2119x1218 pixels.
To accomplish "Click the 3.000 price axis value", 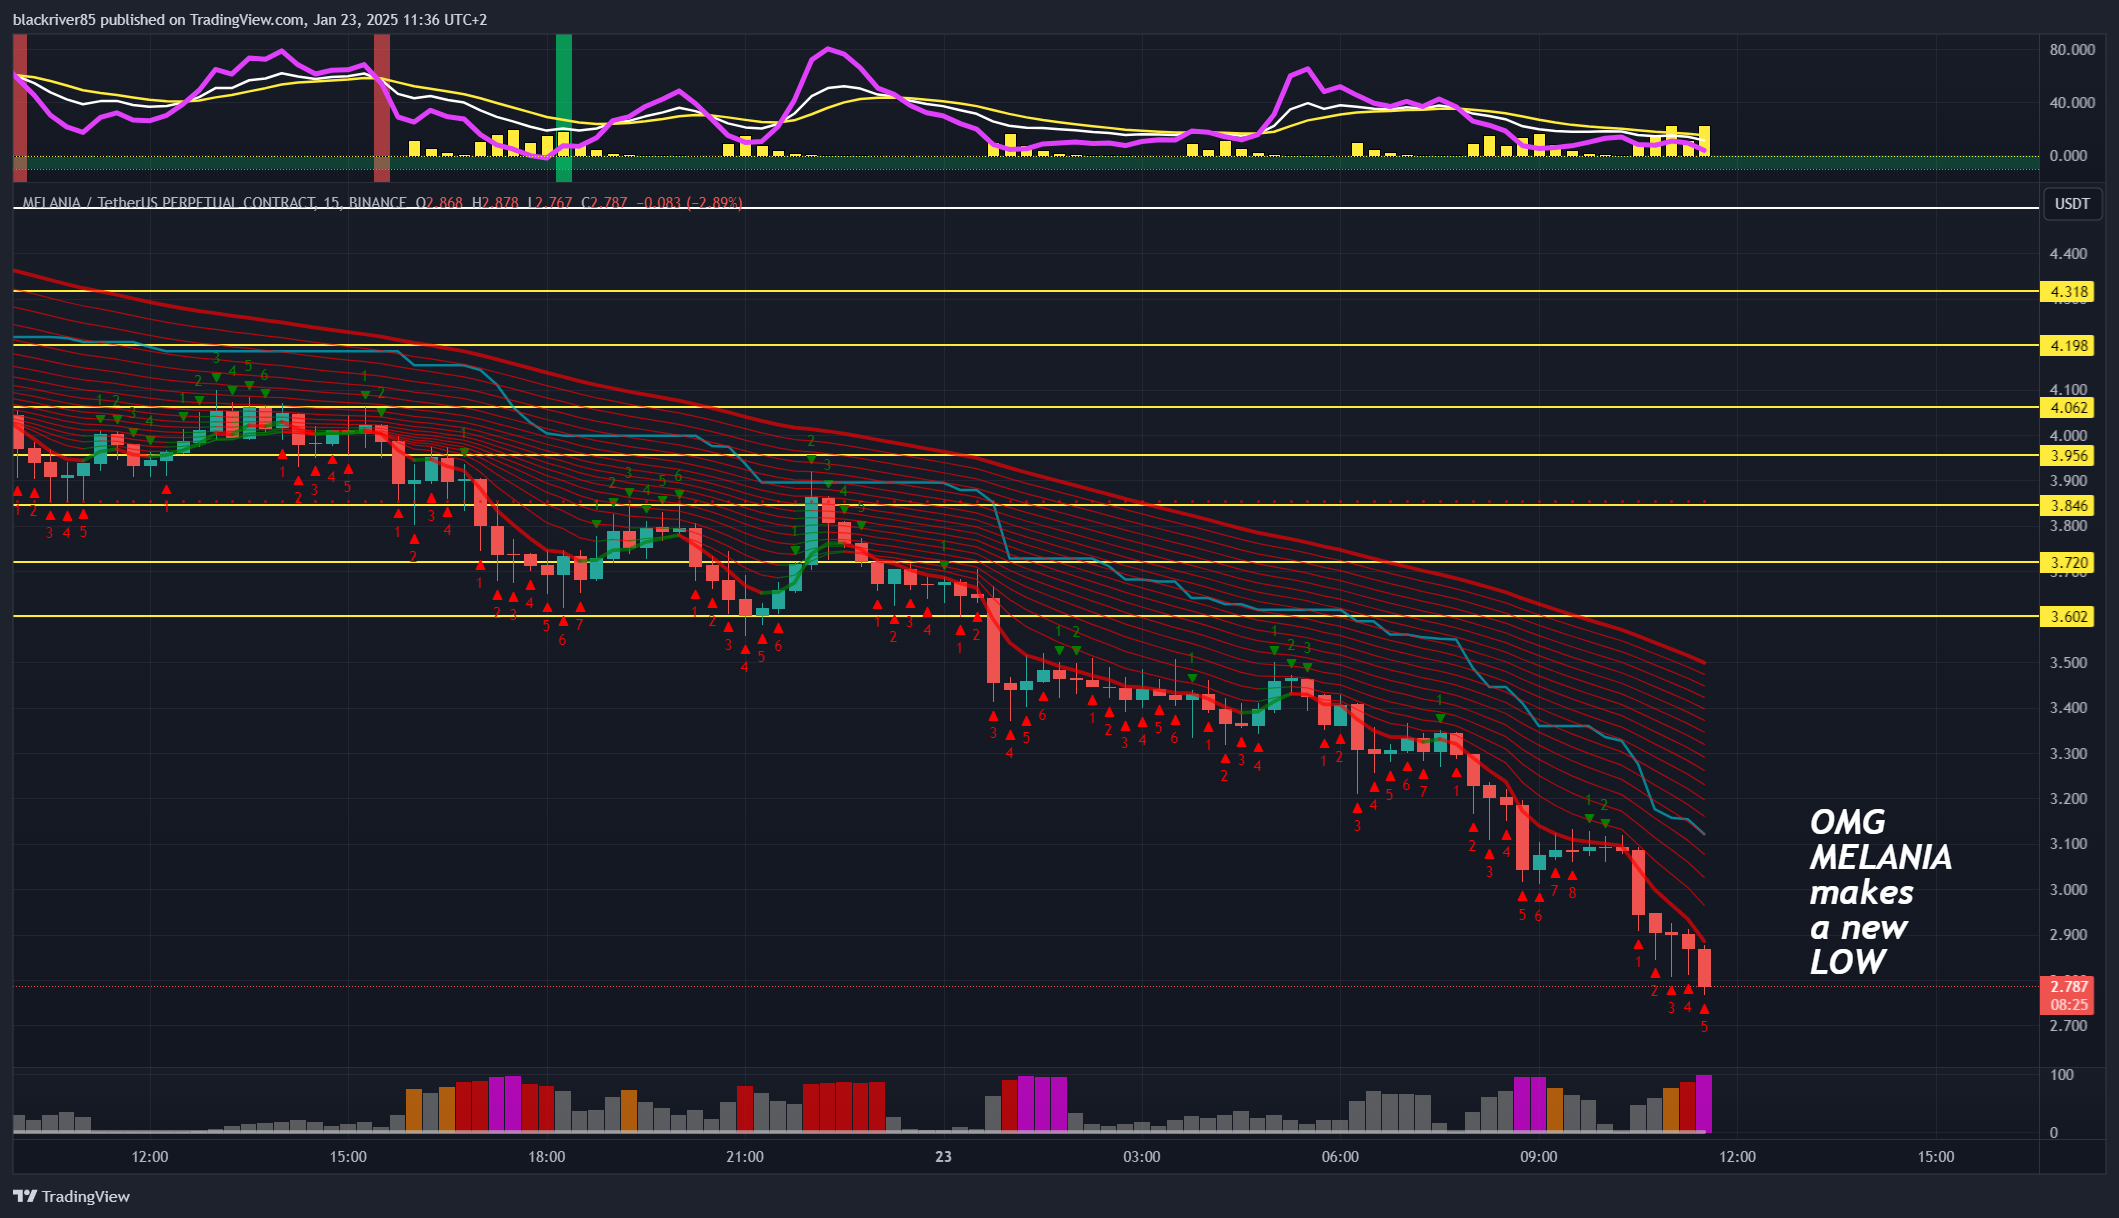I will [x=2068, y=890].
